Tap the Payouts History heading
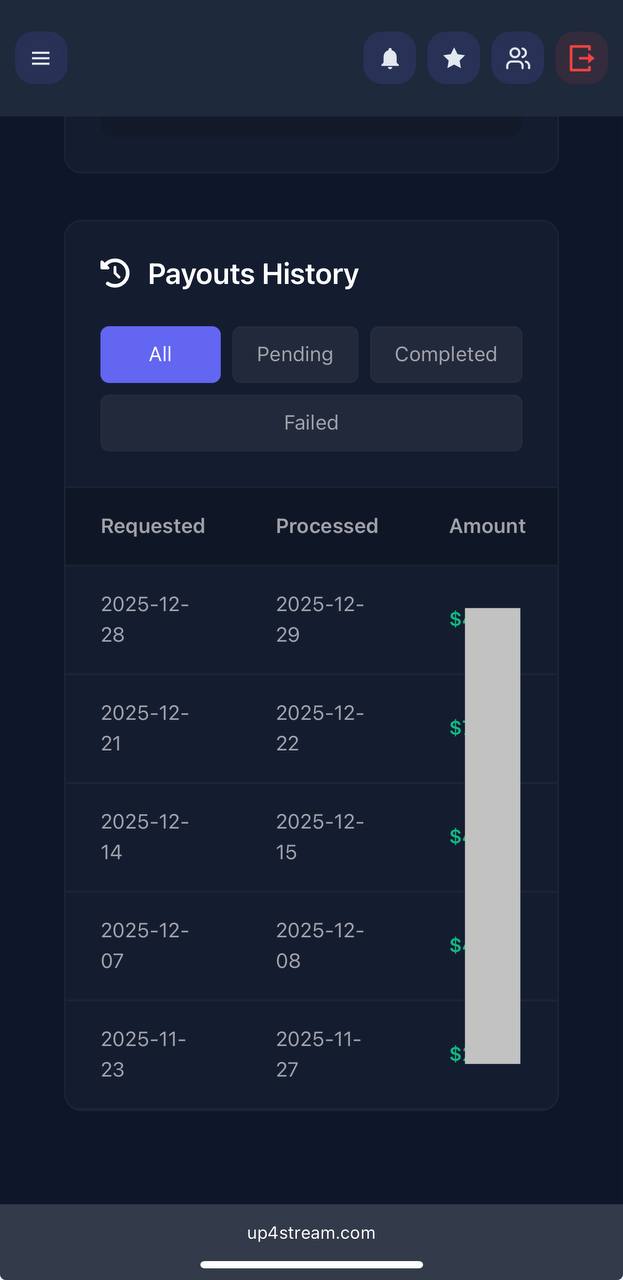 tap(253, 274)
